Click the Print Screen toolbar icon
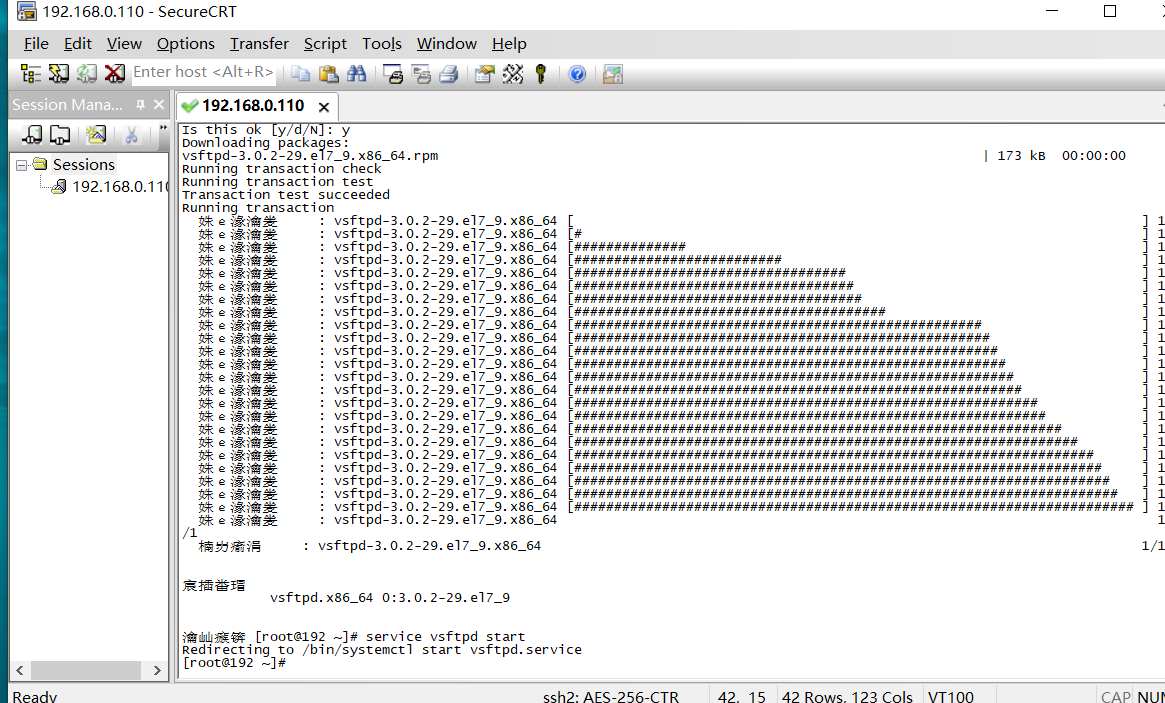Screen dimensions: 1165x703 pos(393,74)
